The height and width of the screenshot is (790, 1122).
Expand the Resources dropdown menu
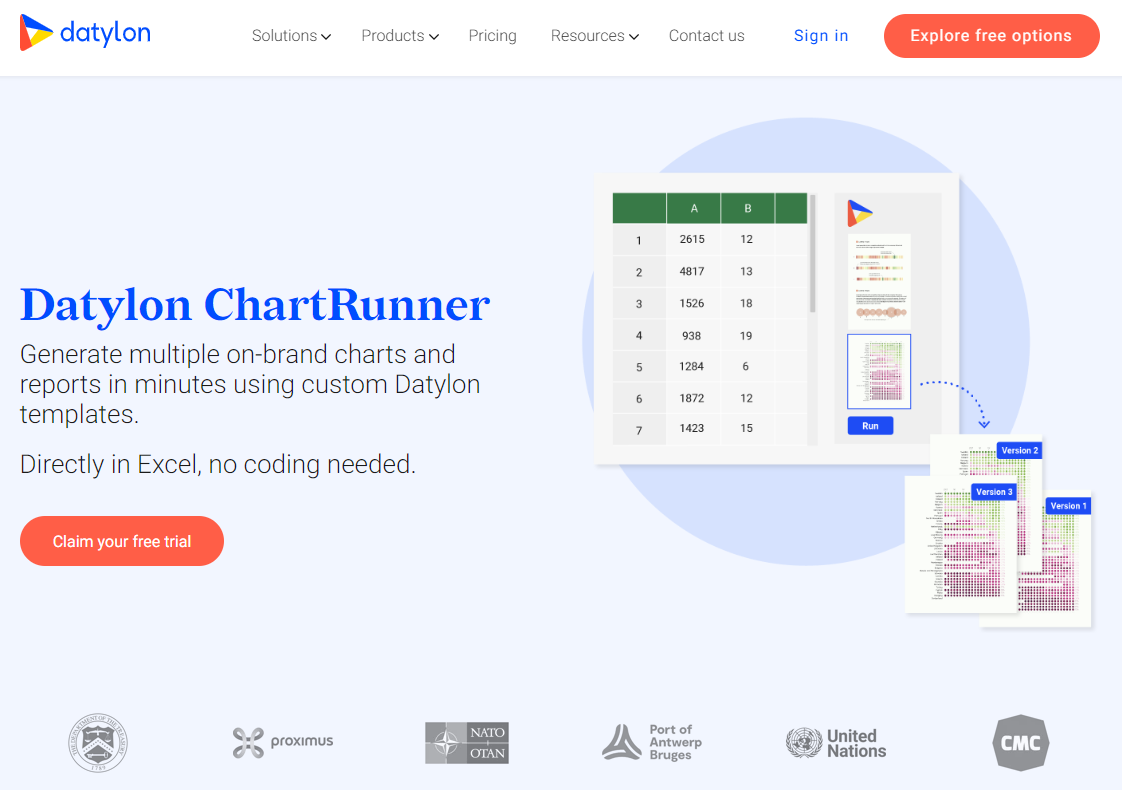tap(594, 36)
